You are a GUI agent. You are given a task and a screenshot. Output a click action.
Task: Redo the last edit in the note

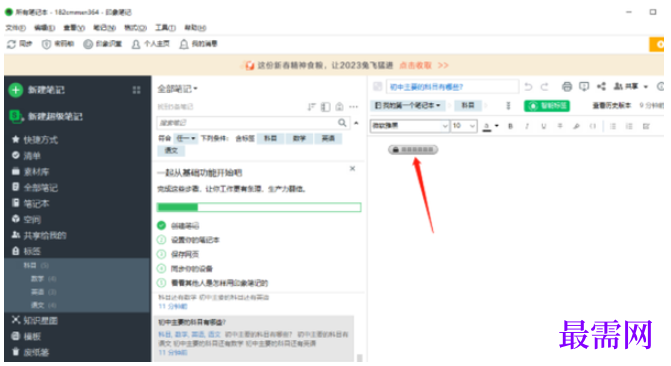pyautogui.click(x=544, y=87)
